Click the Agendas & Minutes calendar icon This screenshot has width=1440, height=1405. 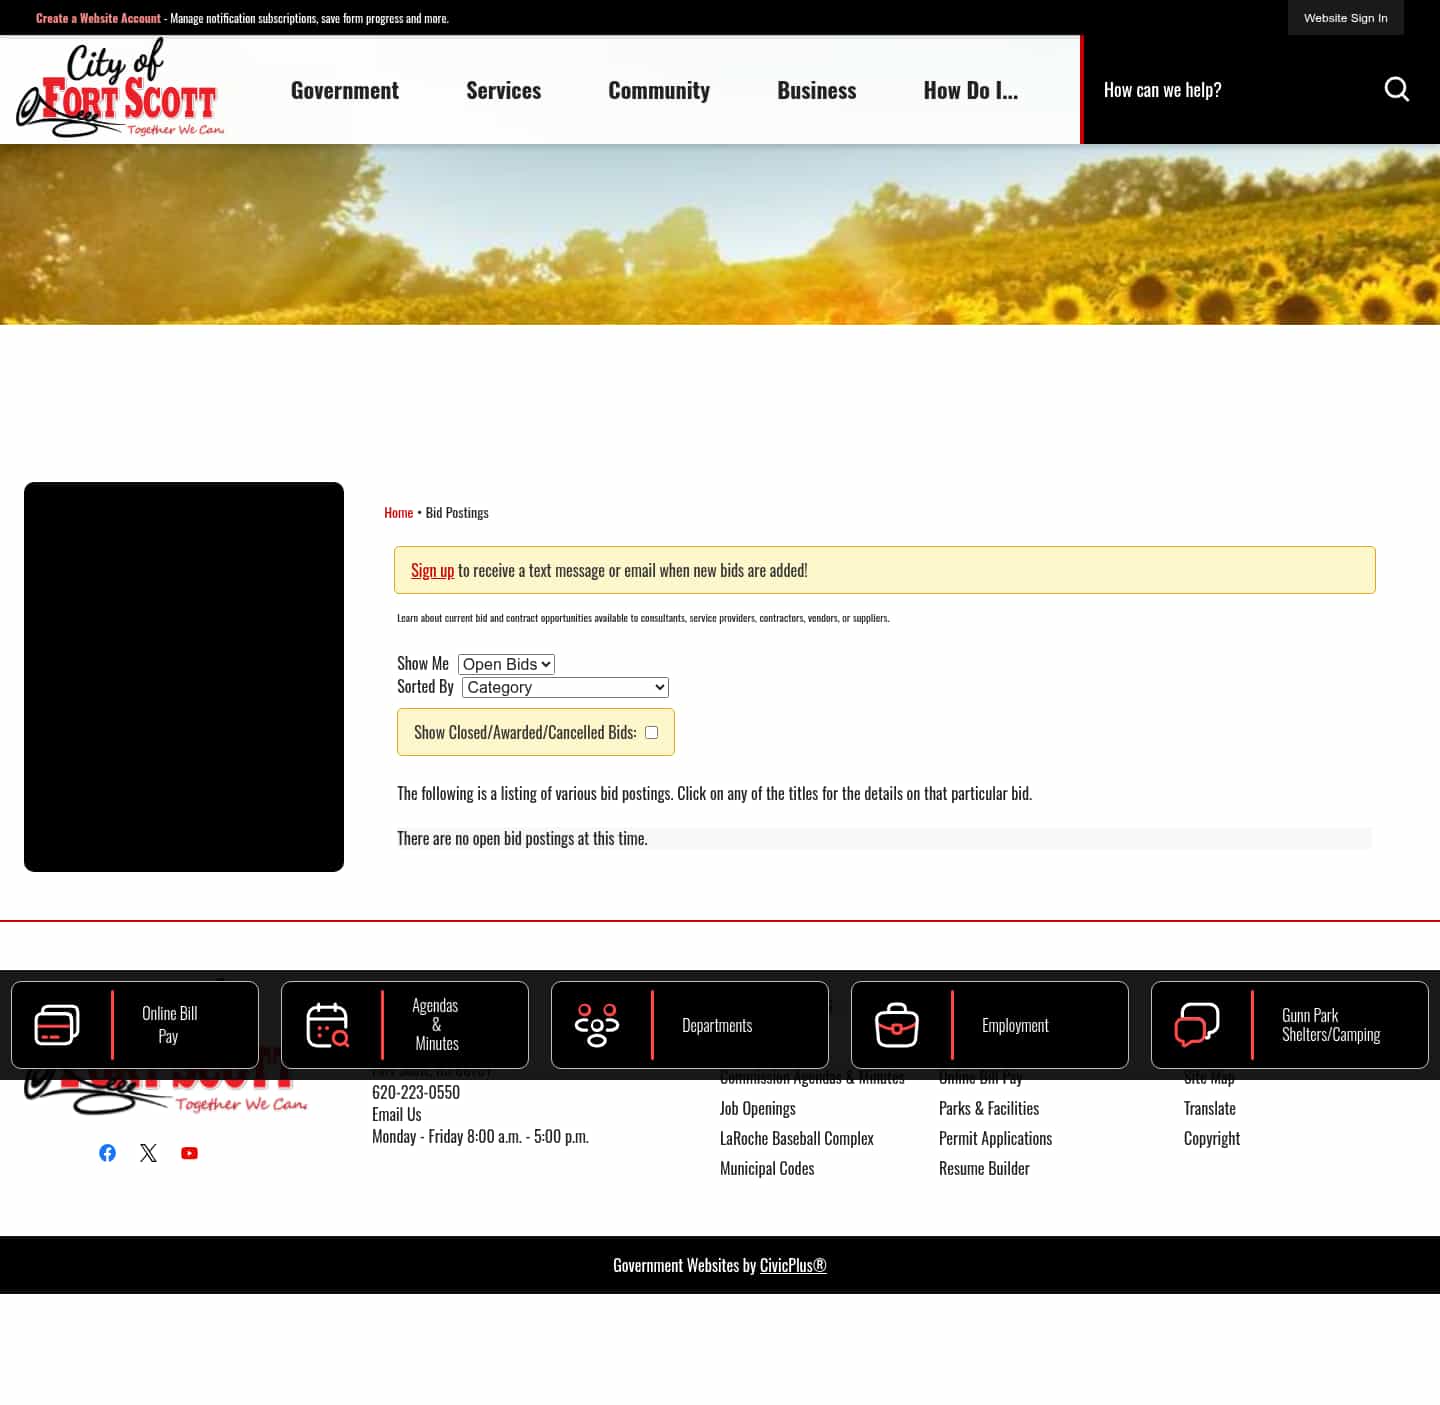[328, 1024]
